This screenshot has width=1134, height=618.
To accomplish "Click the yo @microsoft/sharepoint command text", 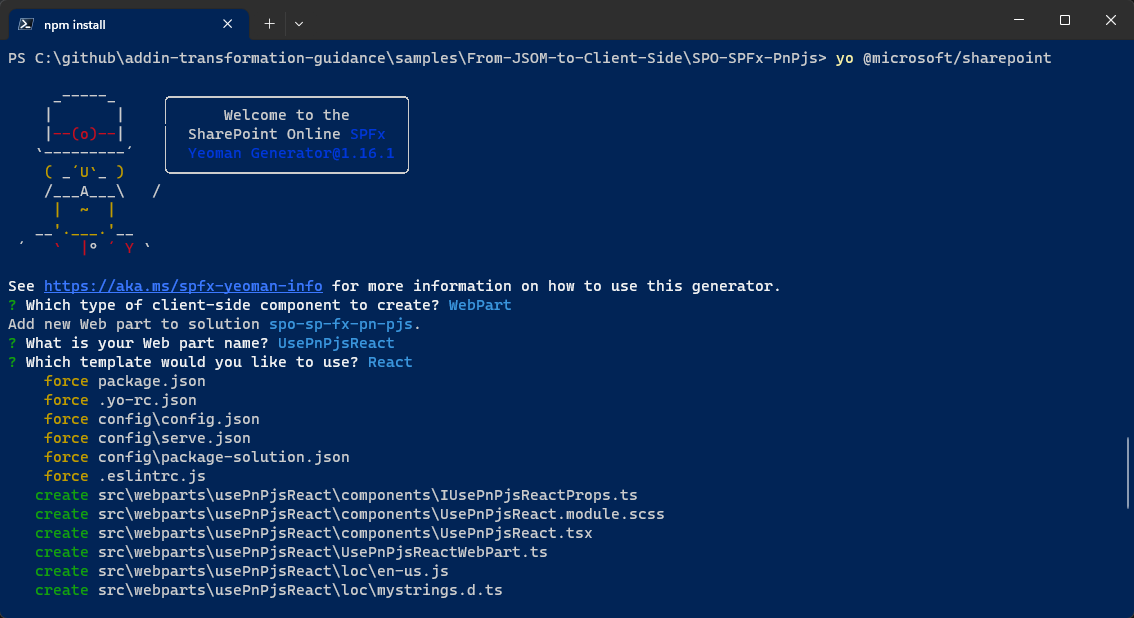I will click(943, 58).
